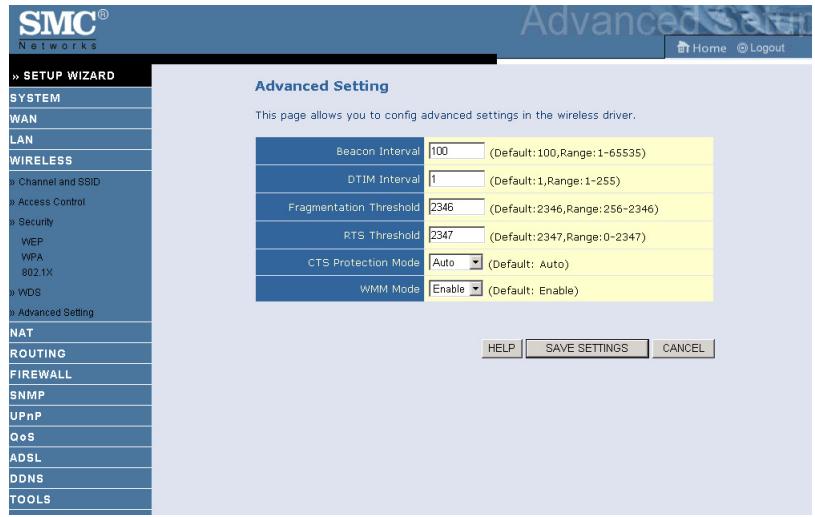Open the WPA security page
This screenshot has height=517, width=815.
[x=32, y=257]
